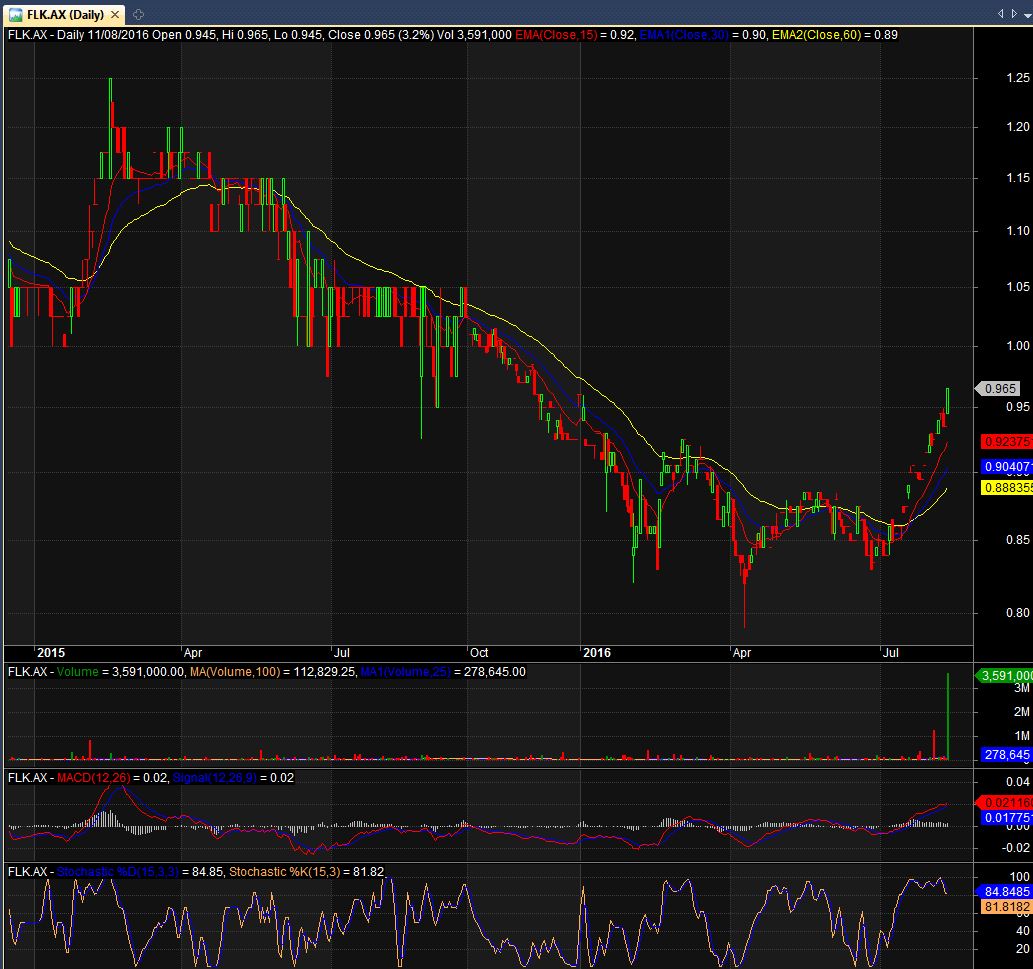
Task: Click the Vol 3,591,000 value in title
Action: point(474,35)
